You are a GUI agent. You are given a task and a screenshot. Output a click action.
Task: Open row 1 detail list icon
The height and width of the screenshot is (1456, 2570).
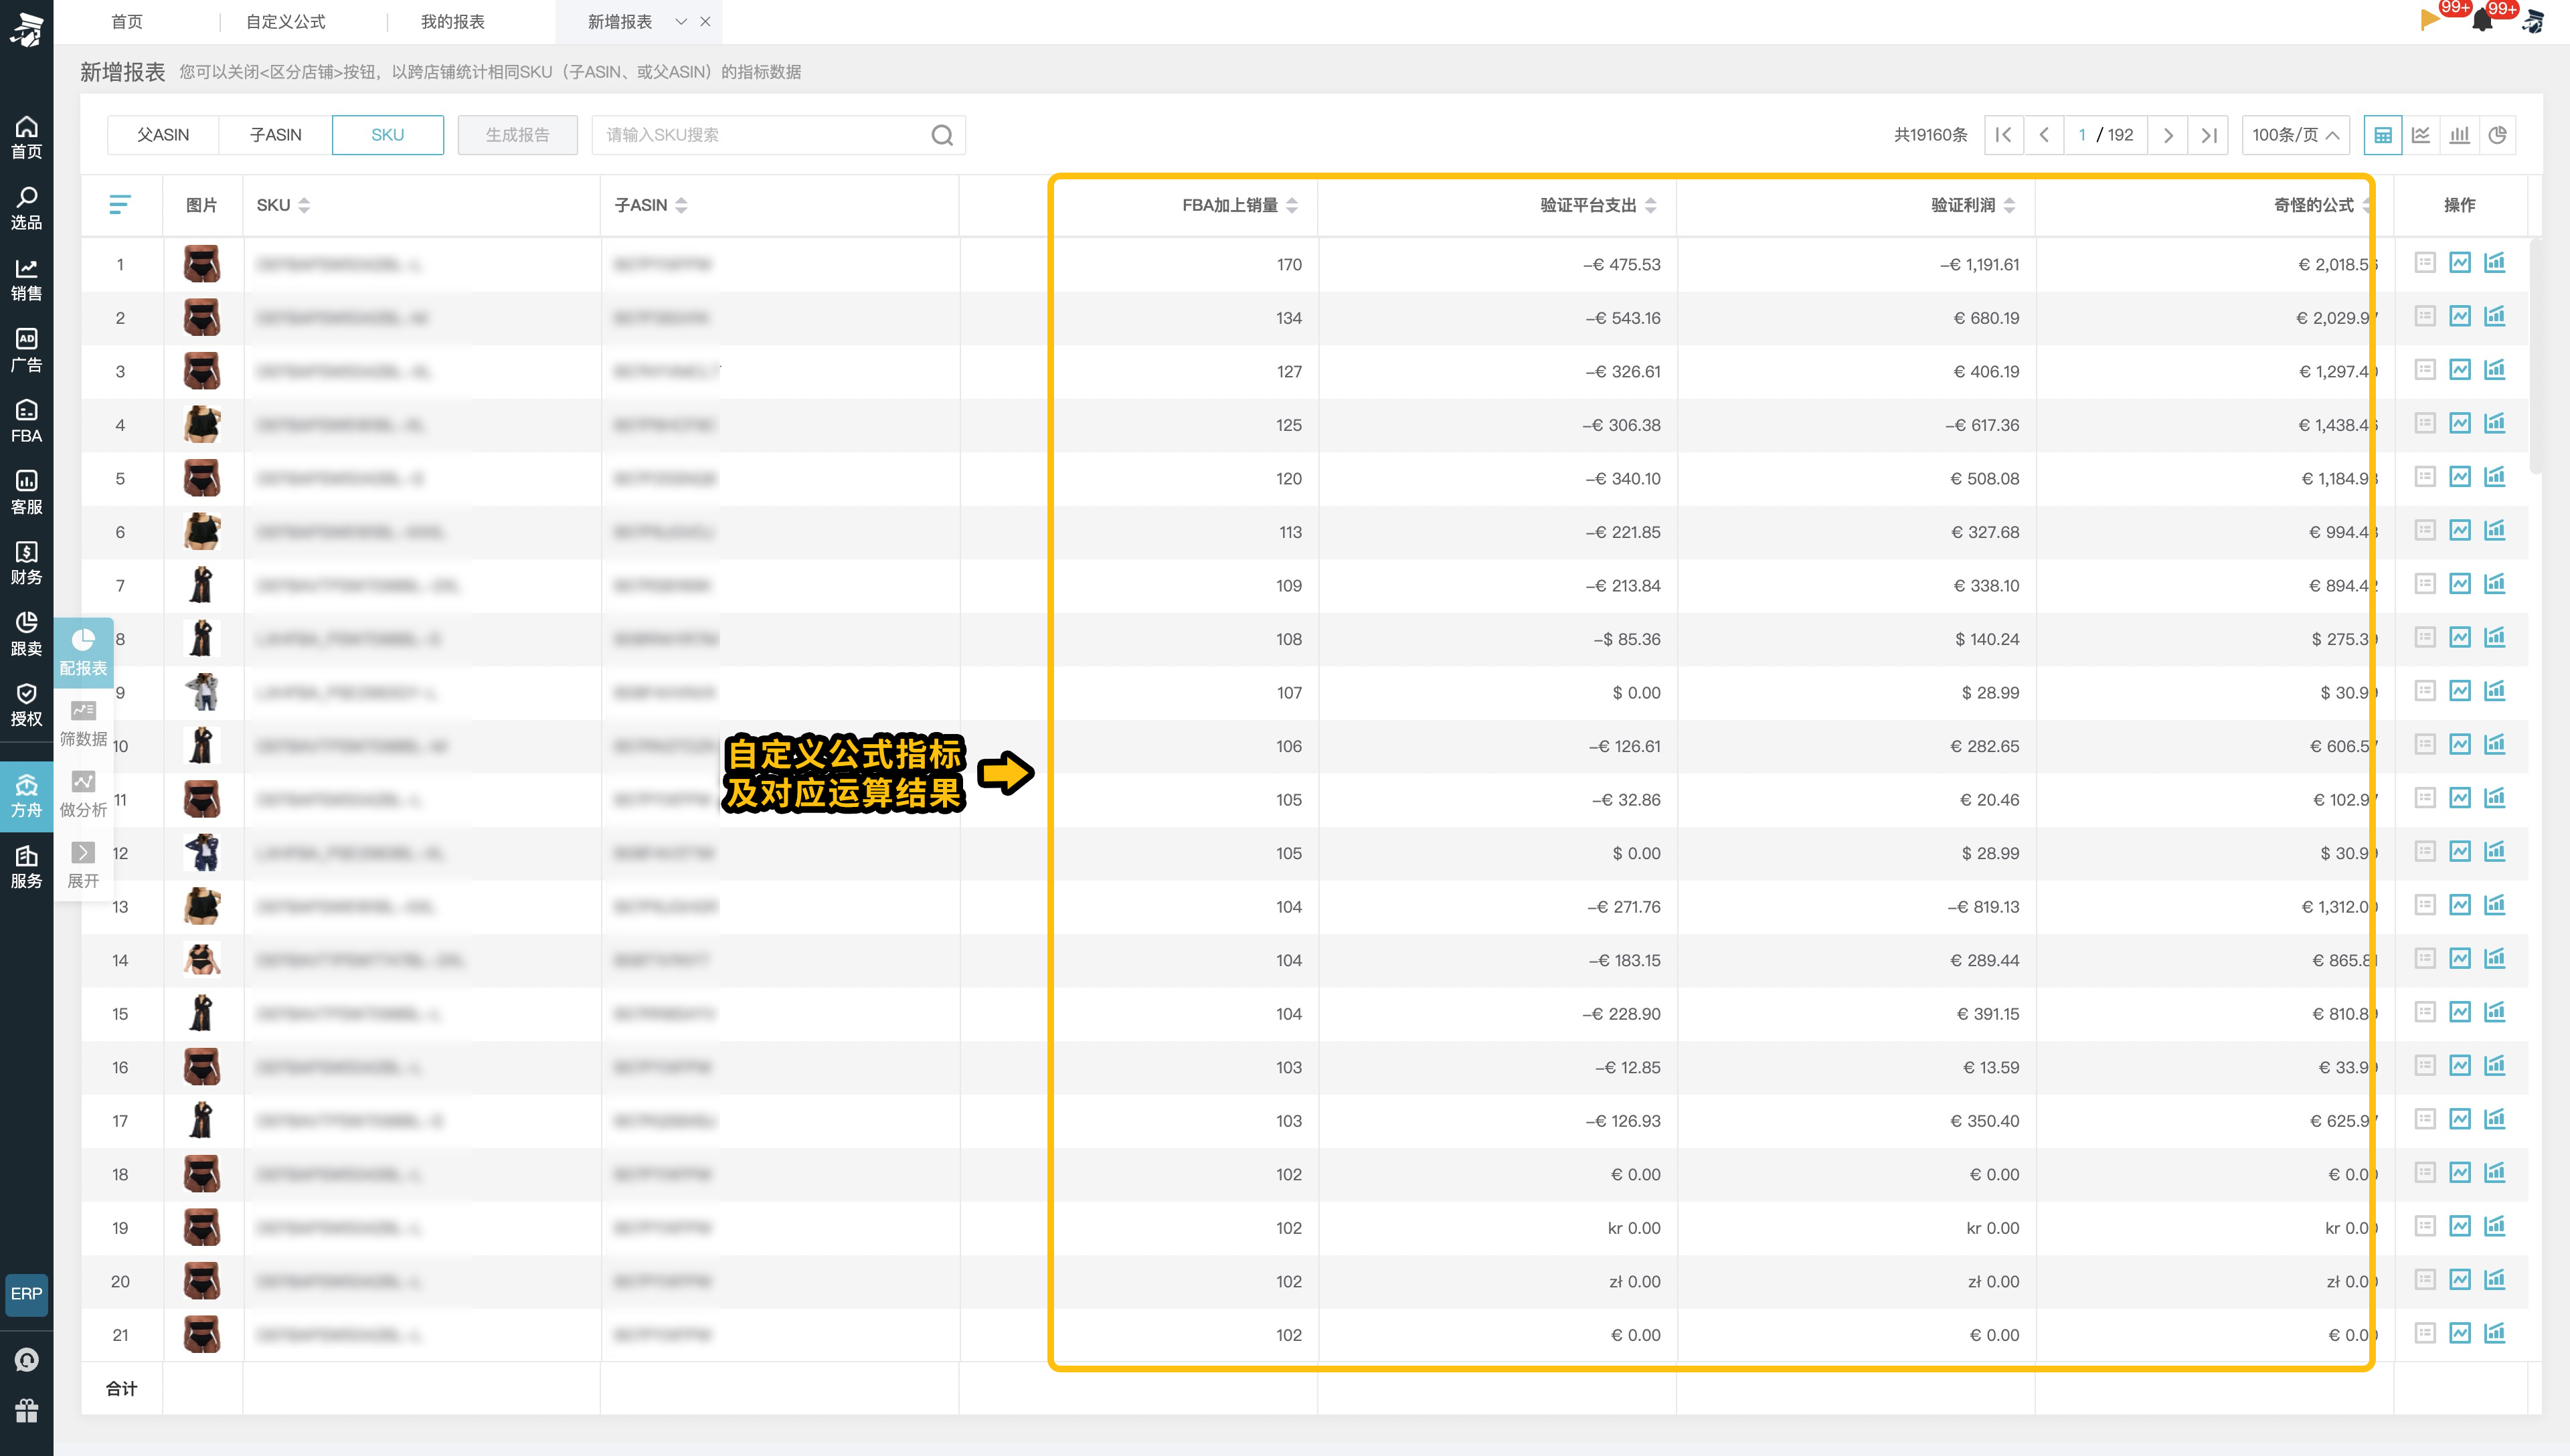(x=2425, y=263)
